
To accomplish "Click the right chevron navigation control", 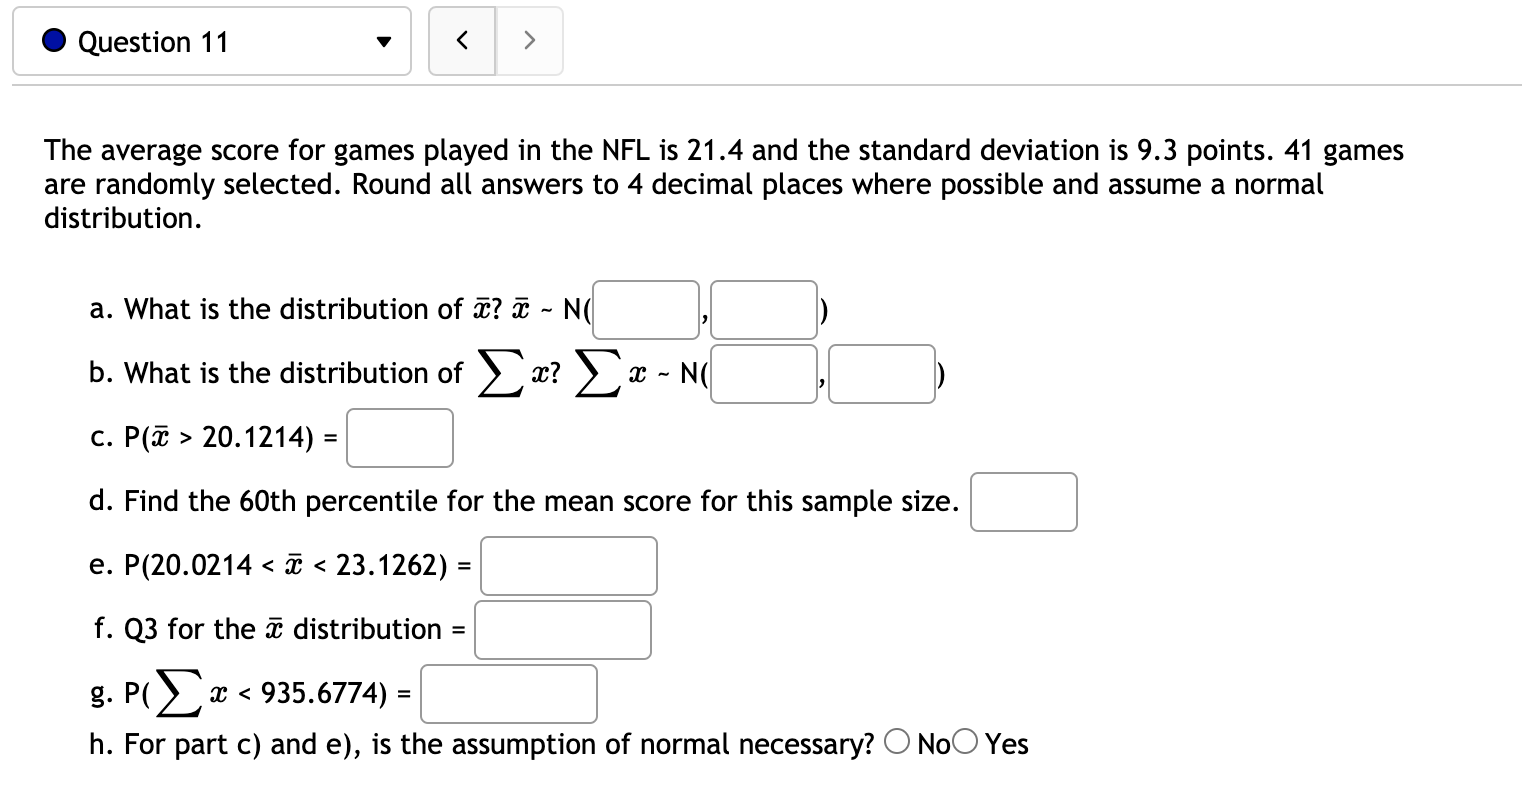I will click(530, 41).
